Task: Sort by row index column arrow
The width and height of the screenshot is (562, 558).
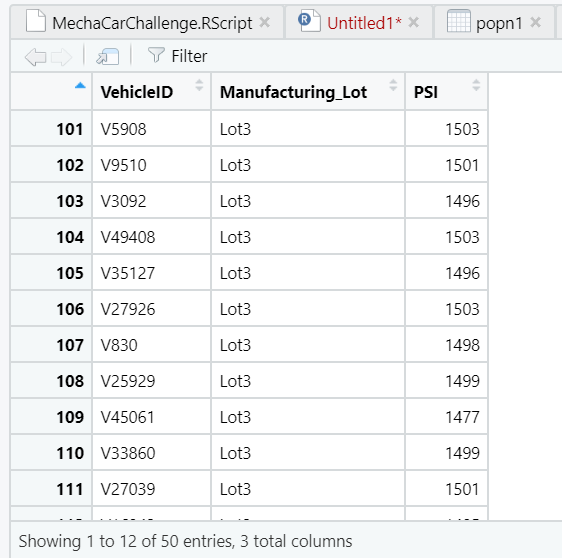Action: pyautogui.click(x=80, y=86)
